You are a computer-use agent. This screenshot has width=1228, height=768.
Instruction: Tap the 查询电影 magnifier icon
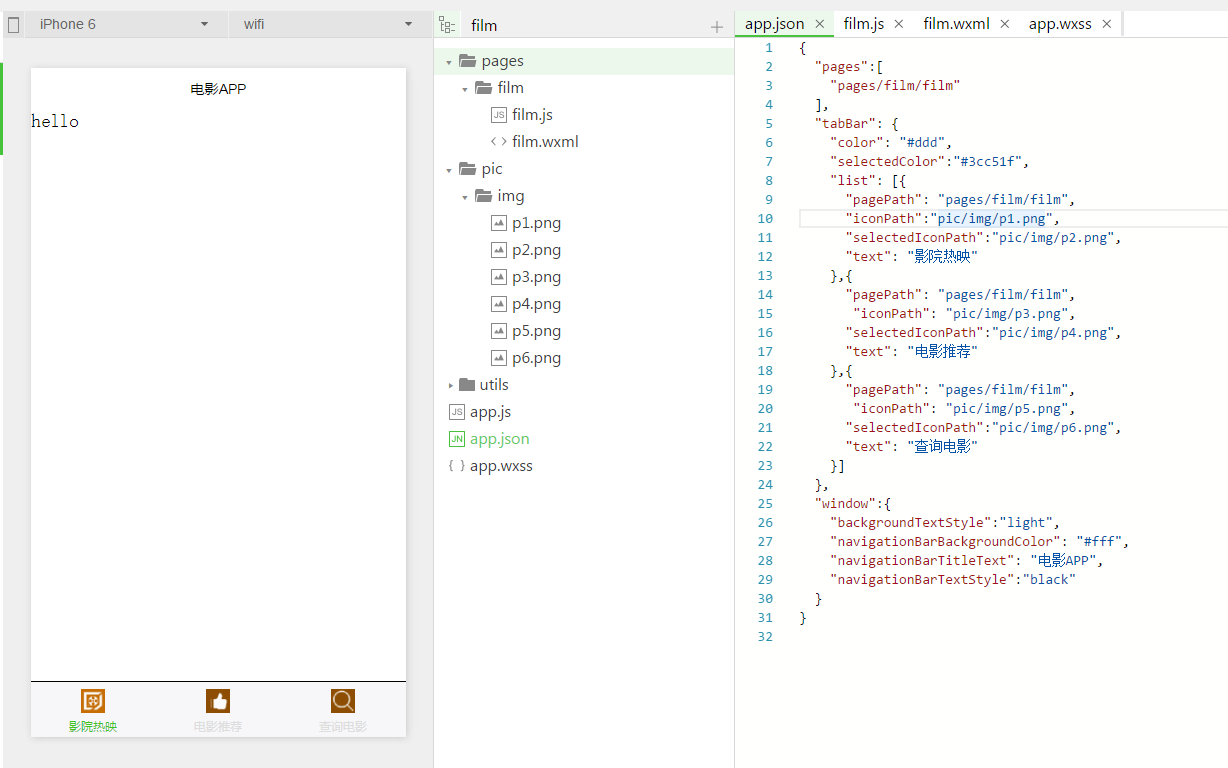click(343, 701)
